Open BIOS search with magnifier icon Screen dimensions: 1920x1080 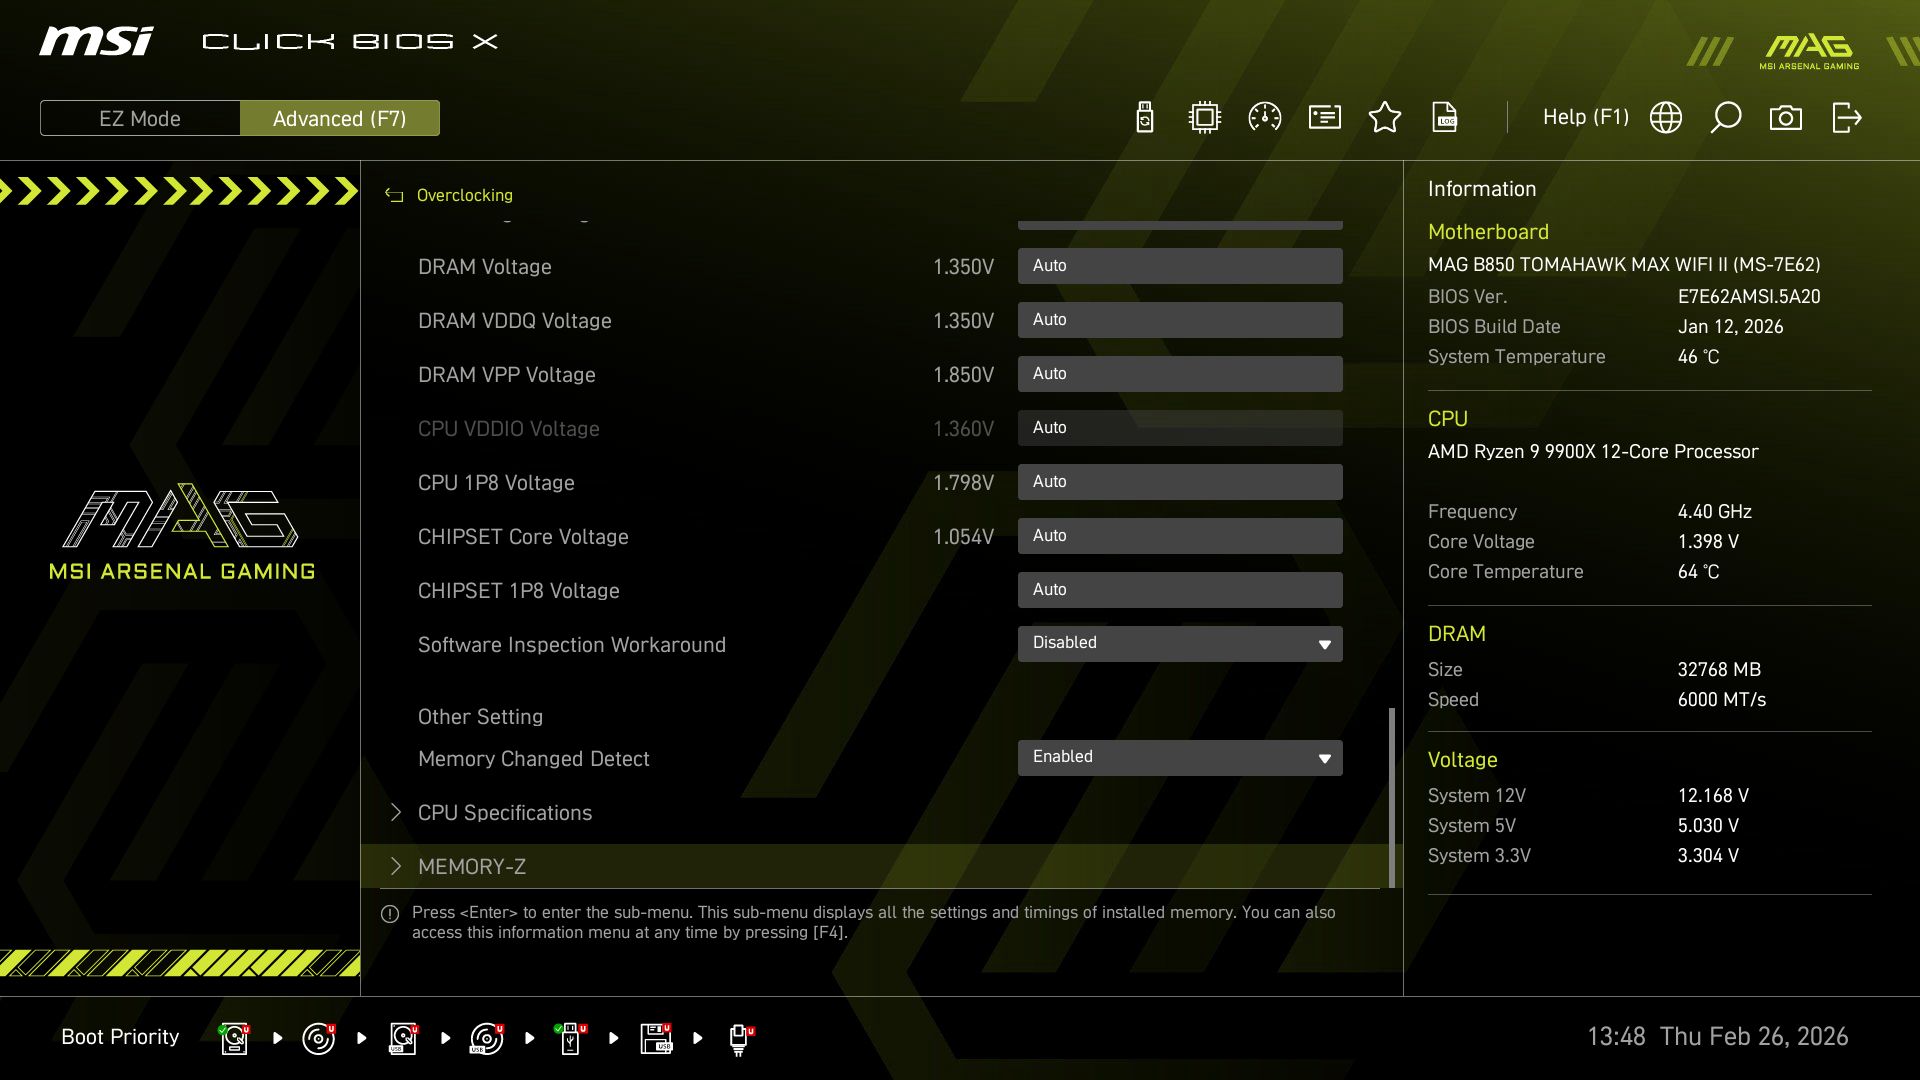click(x=1725, y=117)
